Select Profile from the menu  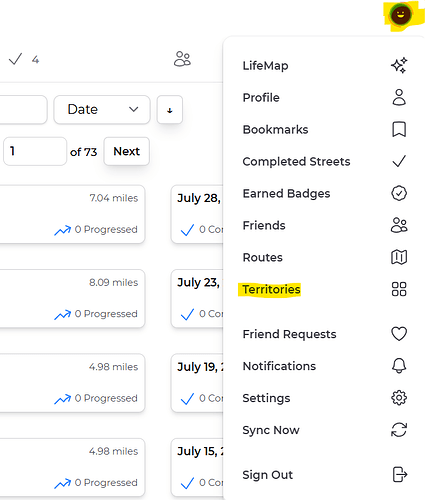(x=261, y=98)
